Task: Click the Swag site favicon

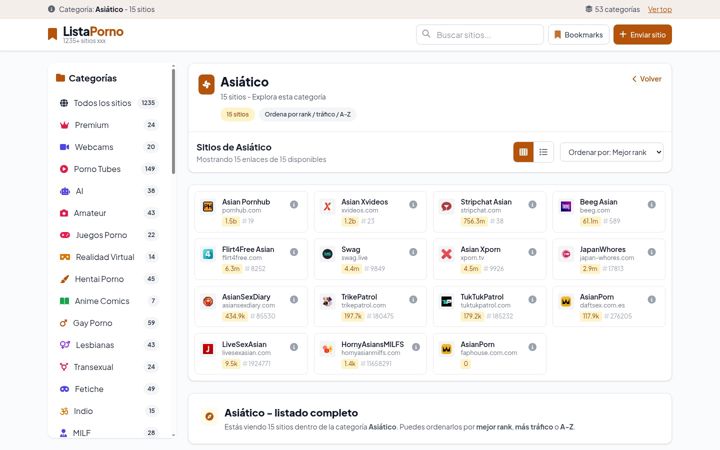Action: click(x=327, y=254)
